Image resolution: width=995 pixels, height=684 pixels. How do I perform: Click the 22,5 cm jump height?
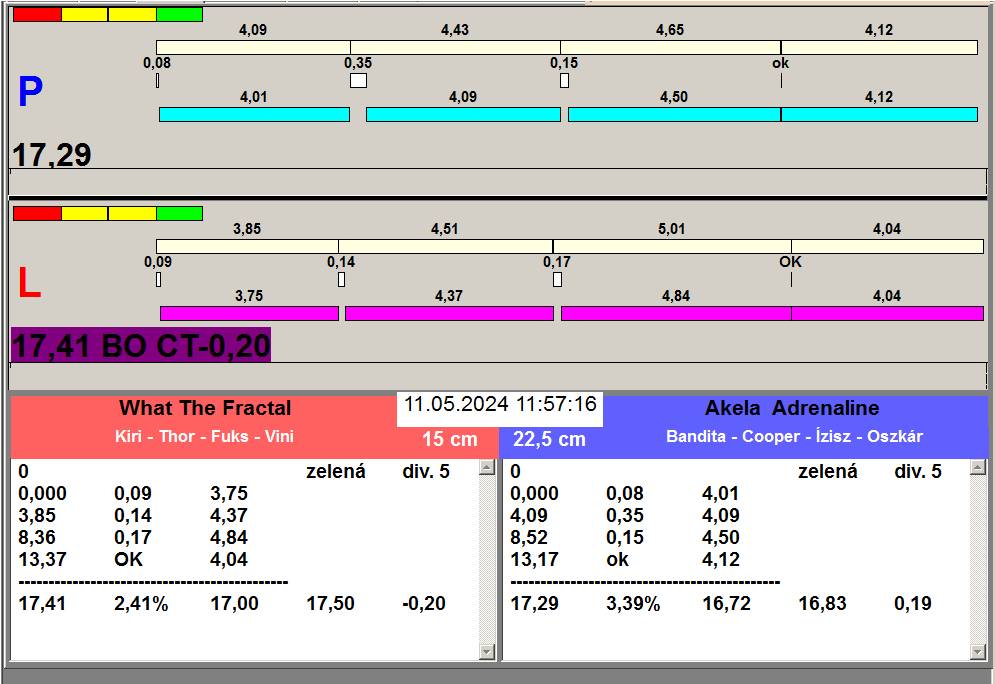pos(549,439)
